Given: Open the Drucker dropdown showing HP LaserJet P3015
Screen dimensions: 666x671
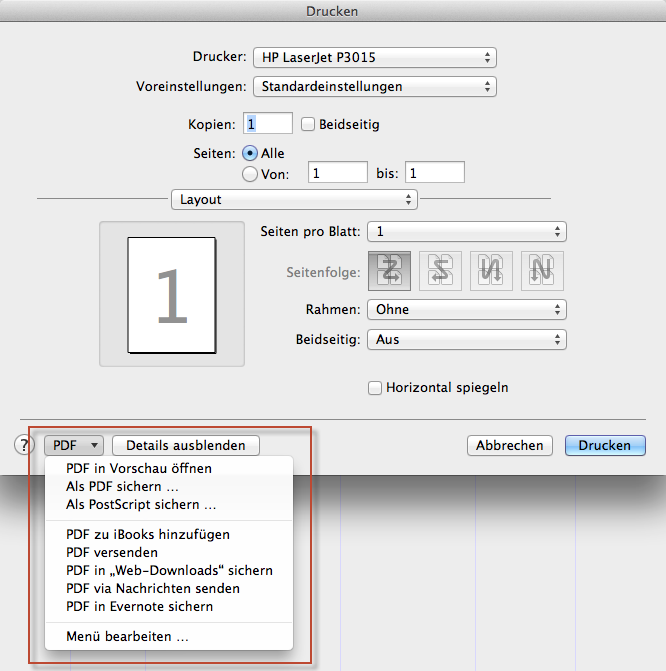Looking at the screenshot, I should pos(374,58).
